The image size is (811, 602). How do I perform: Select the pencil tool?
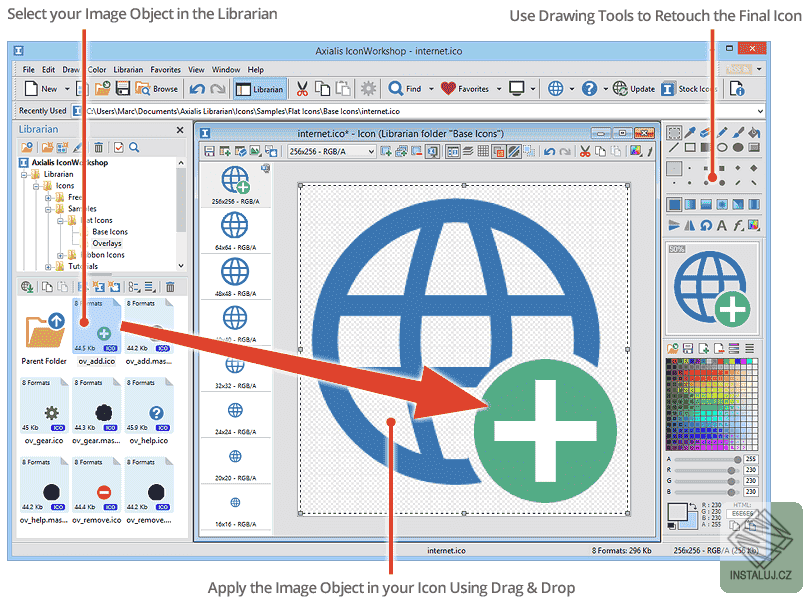click(722, 133)
